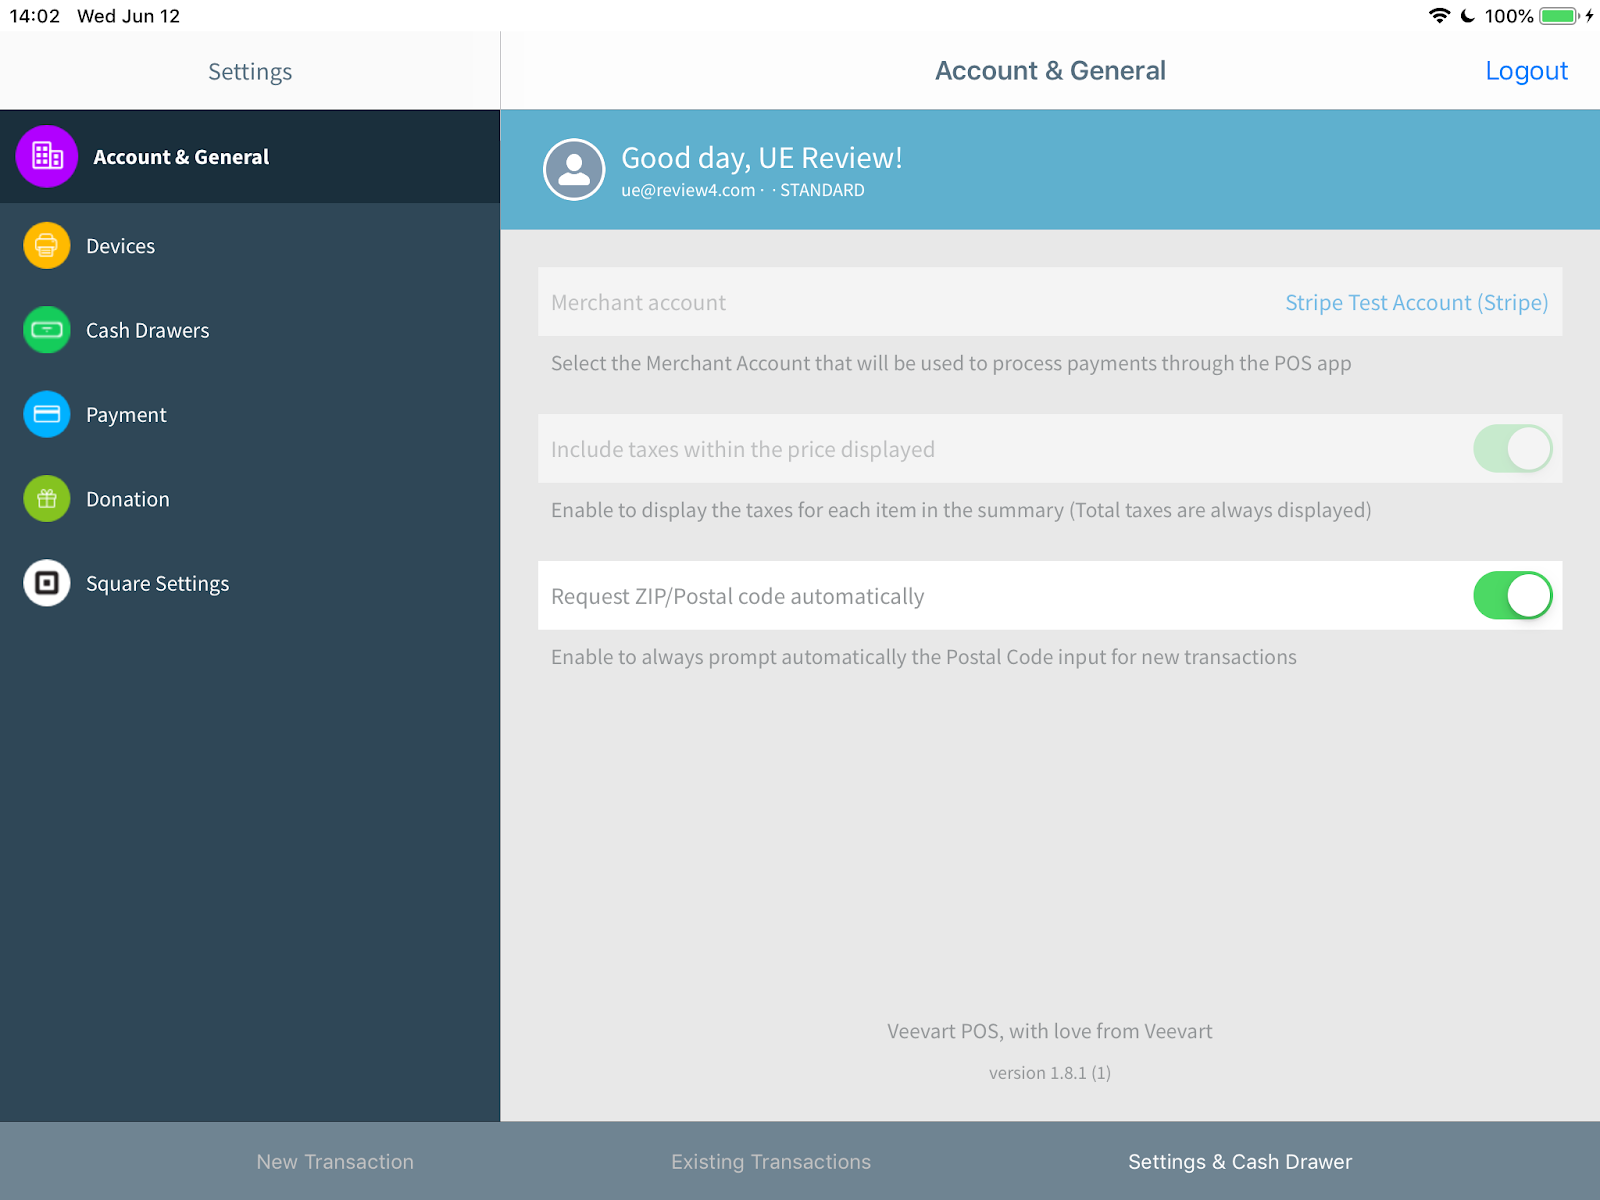Change the Stripe Test Account selection
The width and height of the screenshot is (1600, 1200).
[1416, 302]
